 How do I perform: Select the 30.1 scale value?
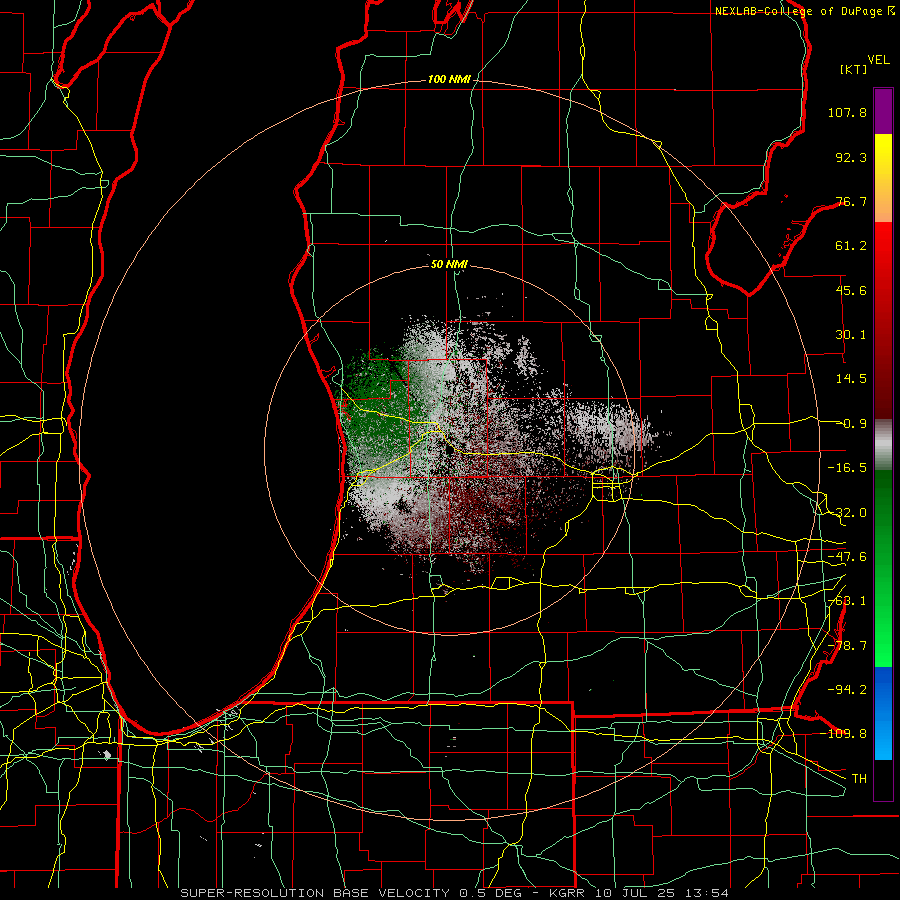(851, 335)
